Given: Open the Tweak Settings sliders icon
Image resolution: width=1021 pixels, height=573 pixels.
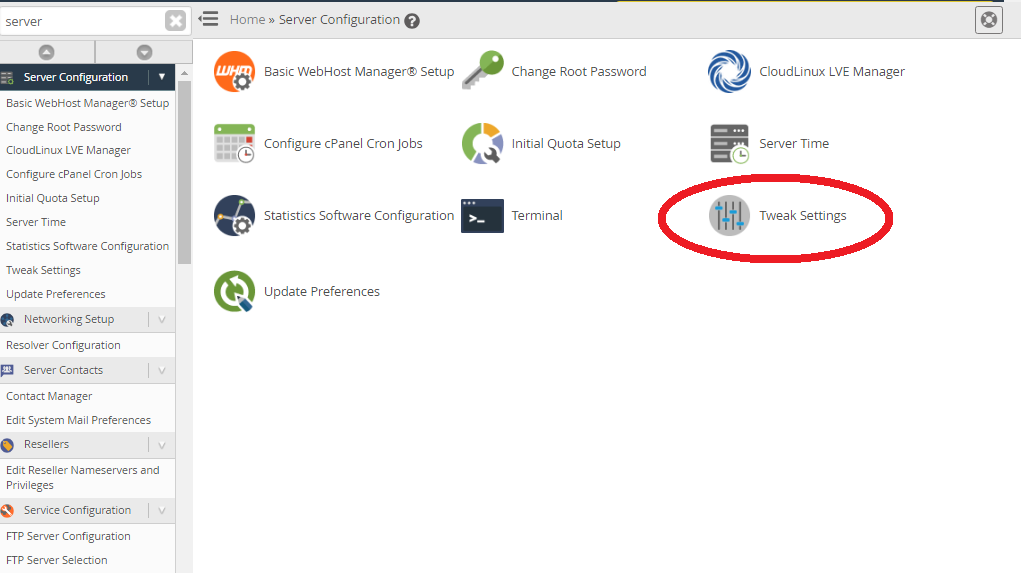Looking at the screenshot, I should coord(729,216).
